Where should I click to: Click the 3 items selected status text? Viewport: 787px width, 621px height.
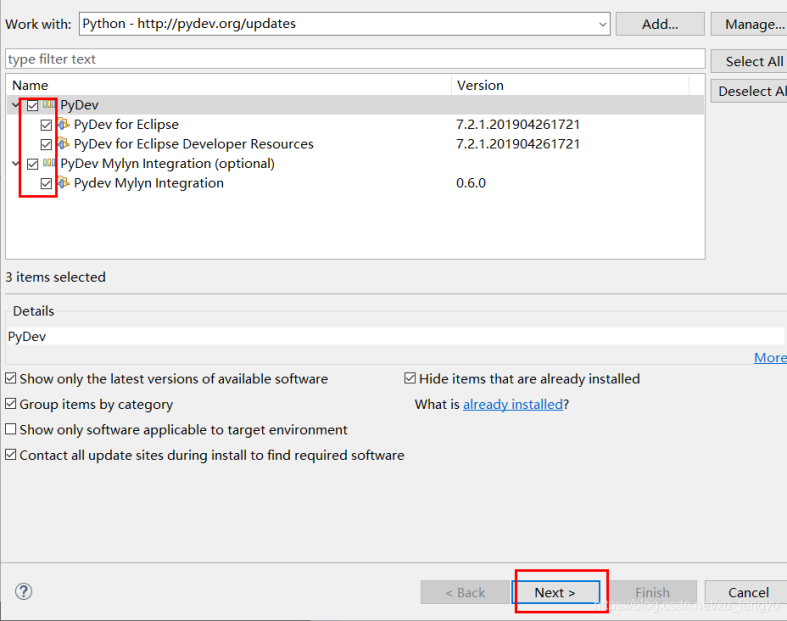tap(55, 277)
